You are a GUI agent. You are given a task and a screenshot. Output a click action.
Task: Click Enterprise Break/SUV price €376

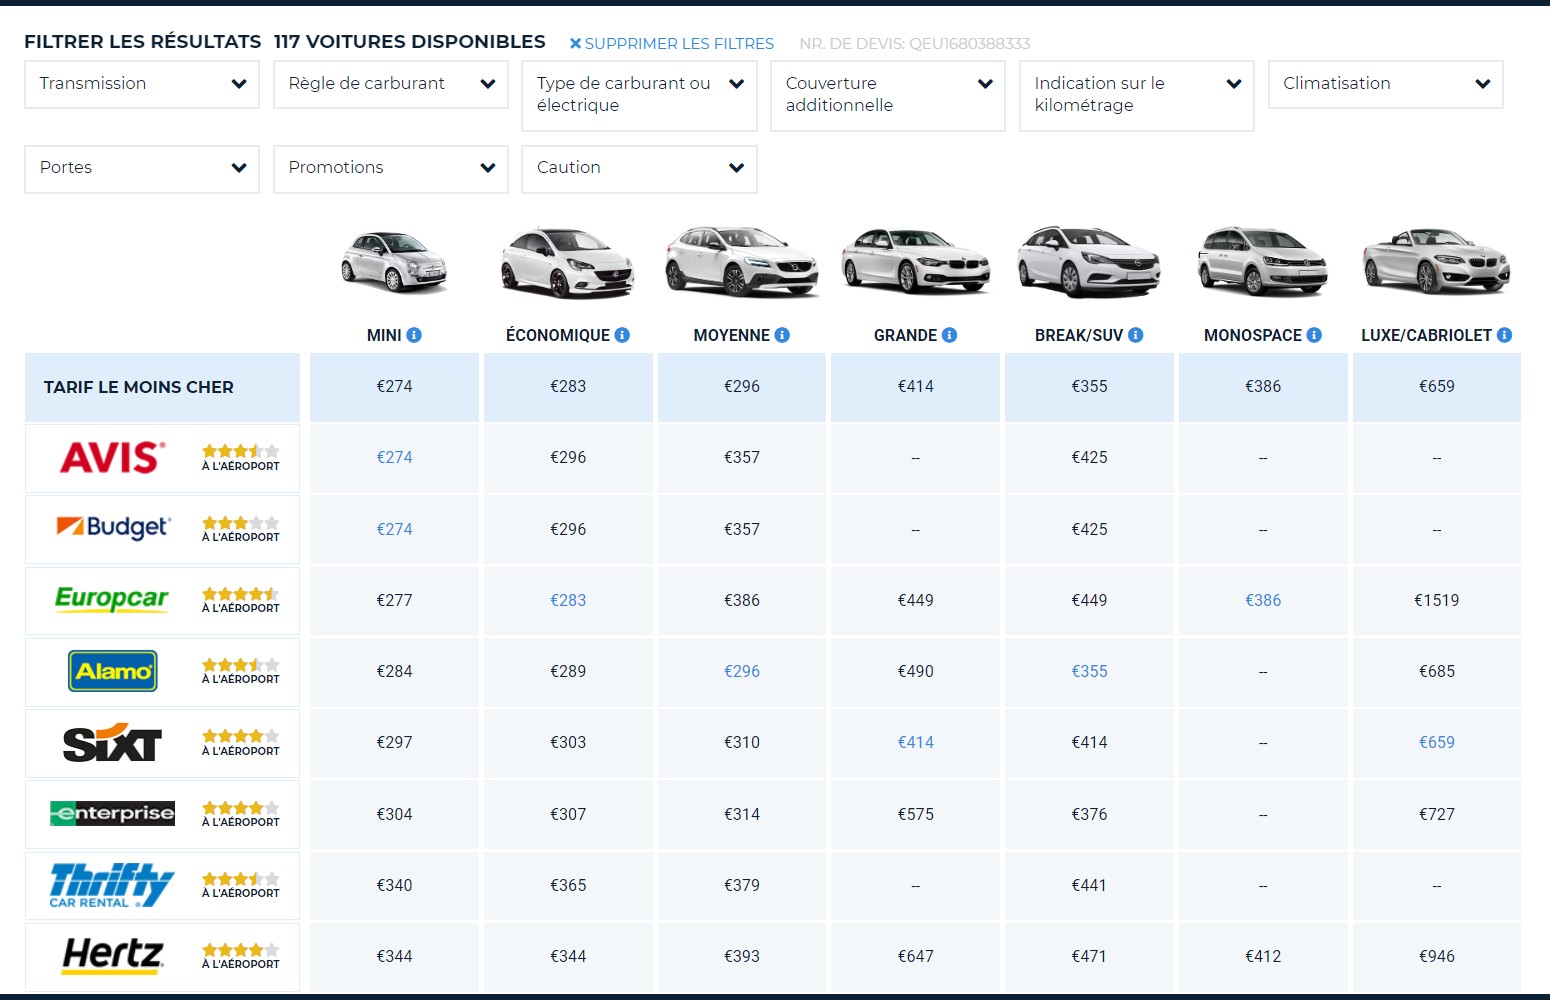pos(1089,814)
